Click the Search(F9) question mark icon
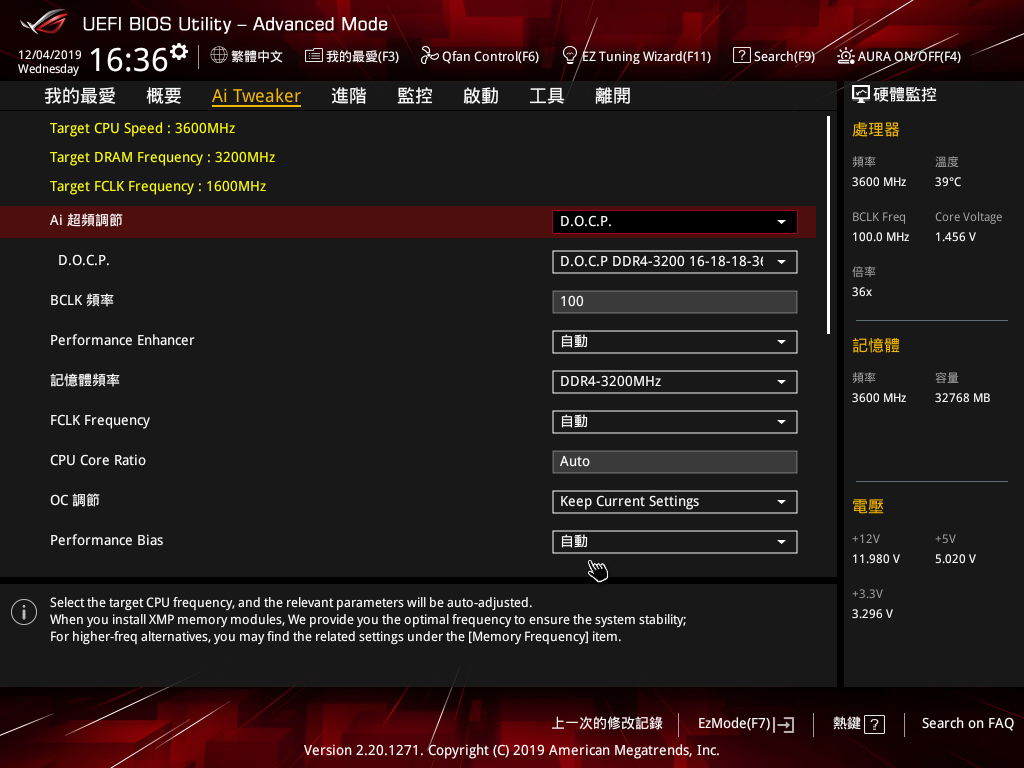This screenshot has height=768, width=1024. coord(741,56)
